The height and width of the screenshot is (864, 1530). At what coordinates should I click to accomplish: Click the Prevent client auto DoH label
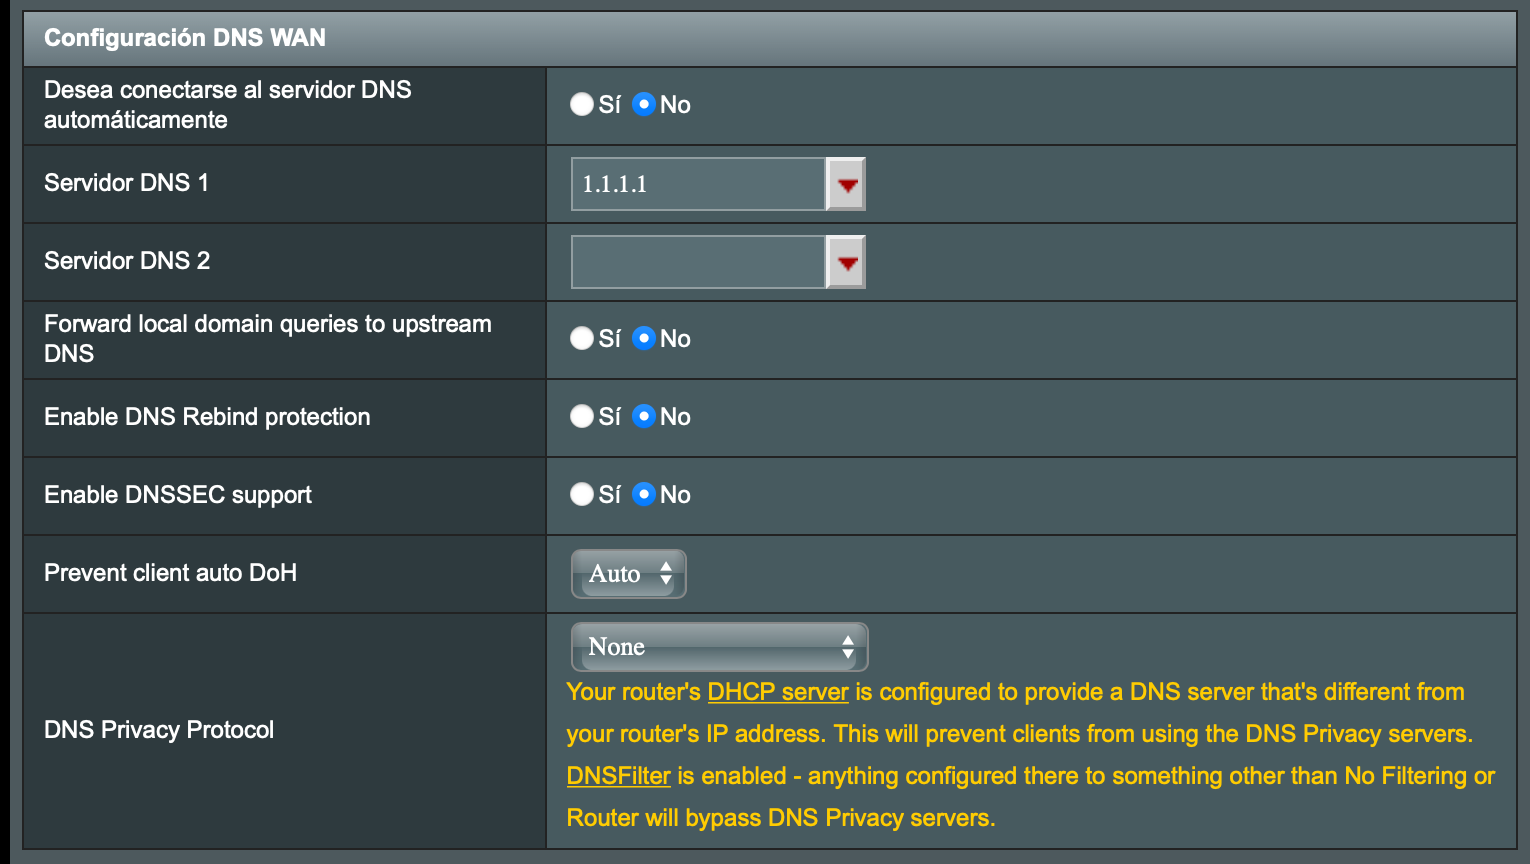click(x=171, y=573)
